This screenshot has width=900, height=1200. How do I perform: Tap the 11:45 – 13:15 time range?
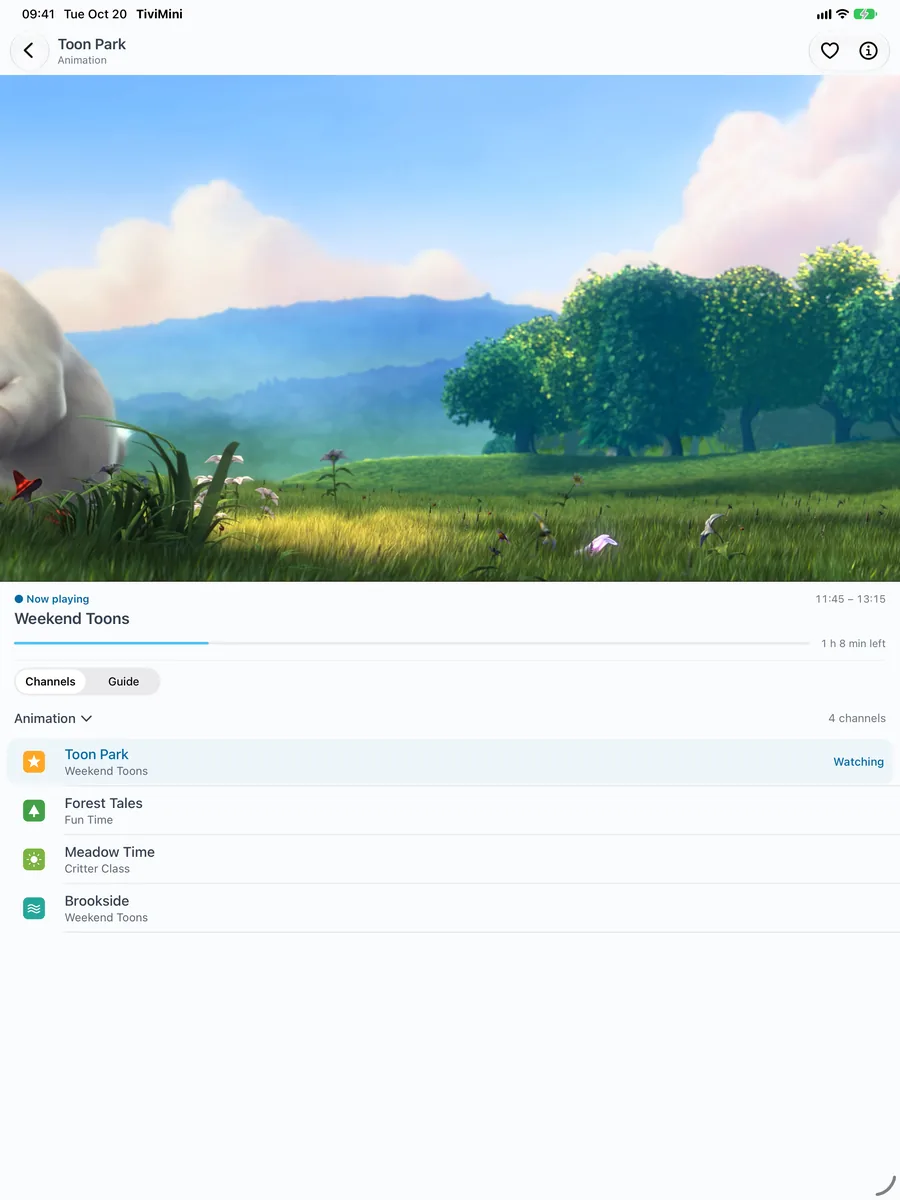point(850,599)
